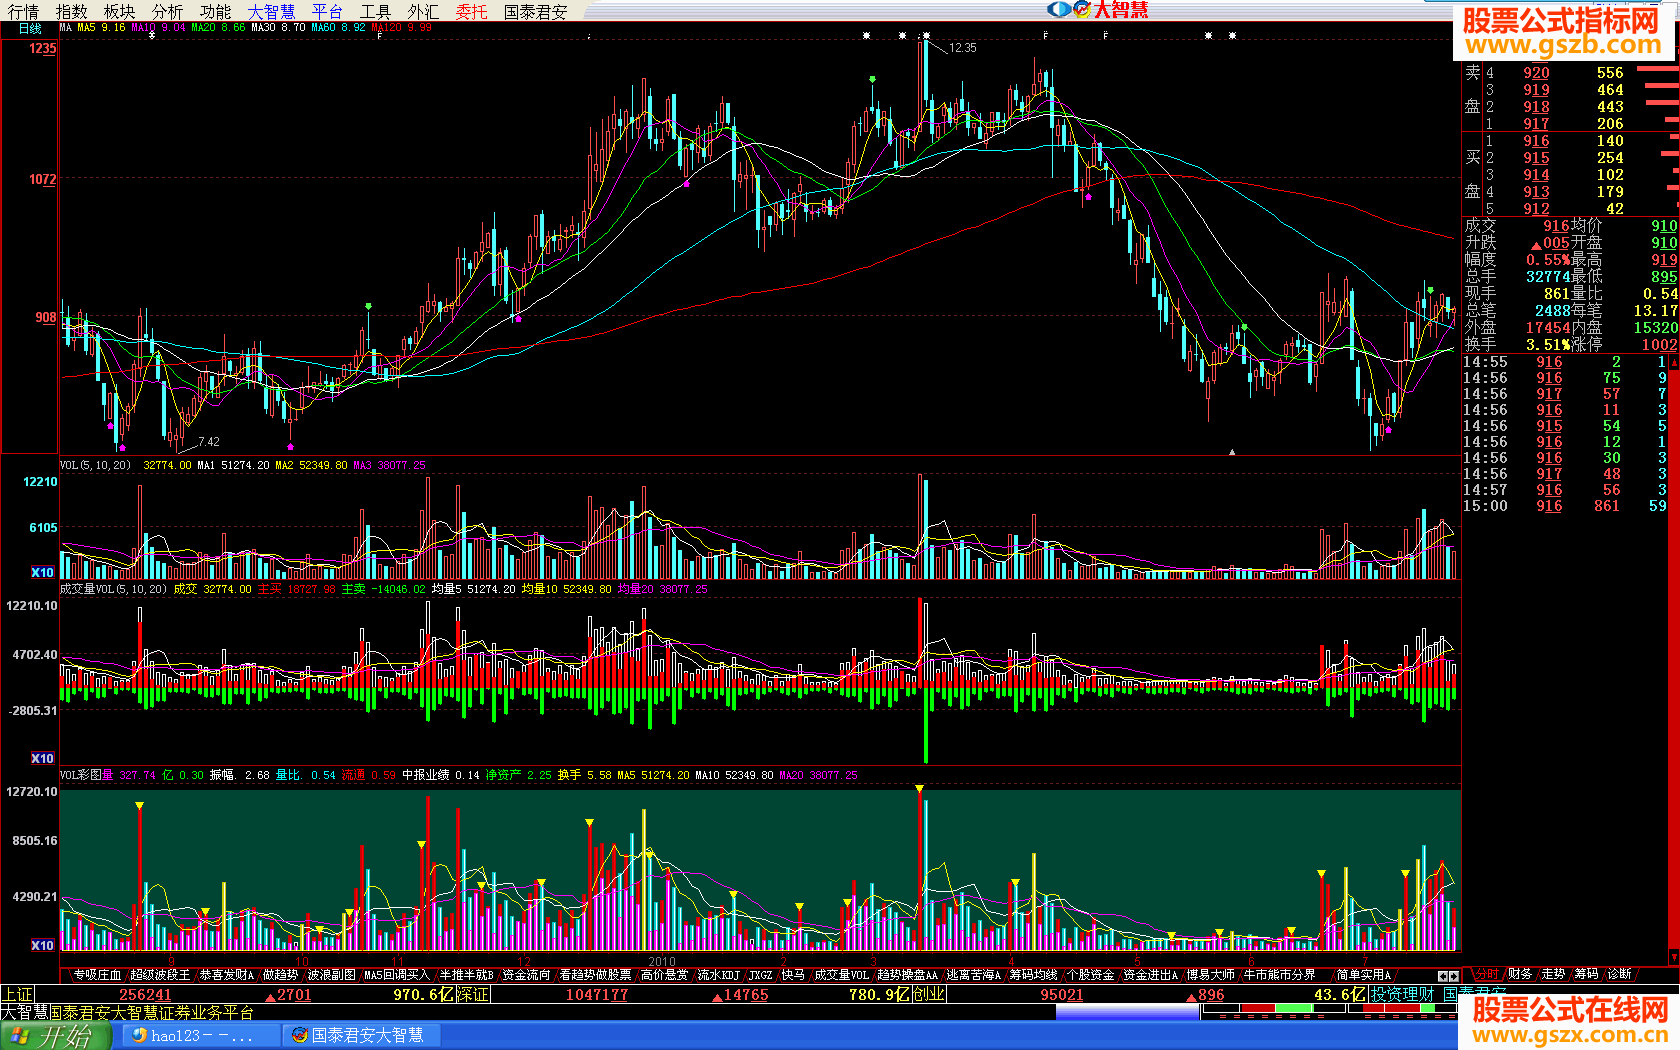The image size is (1680, 1050).
Task: Select the 超级波段王 indicator tab
Action: [x=160, y=974]
